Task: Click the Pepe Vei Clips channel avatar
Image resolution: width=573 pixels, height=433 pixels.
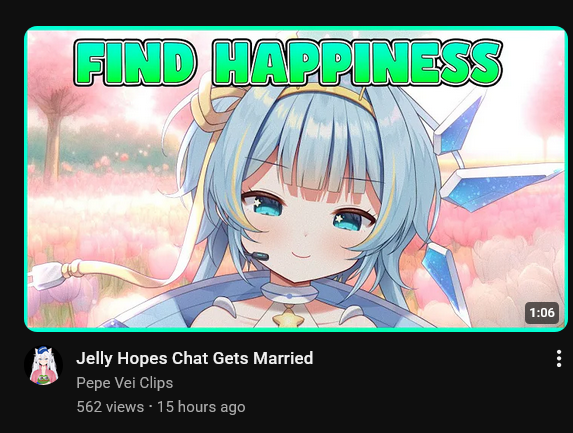Action: tap(43, 365)
